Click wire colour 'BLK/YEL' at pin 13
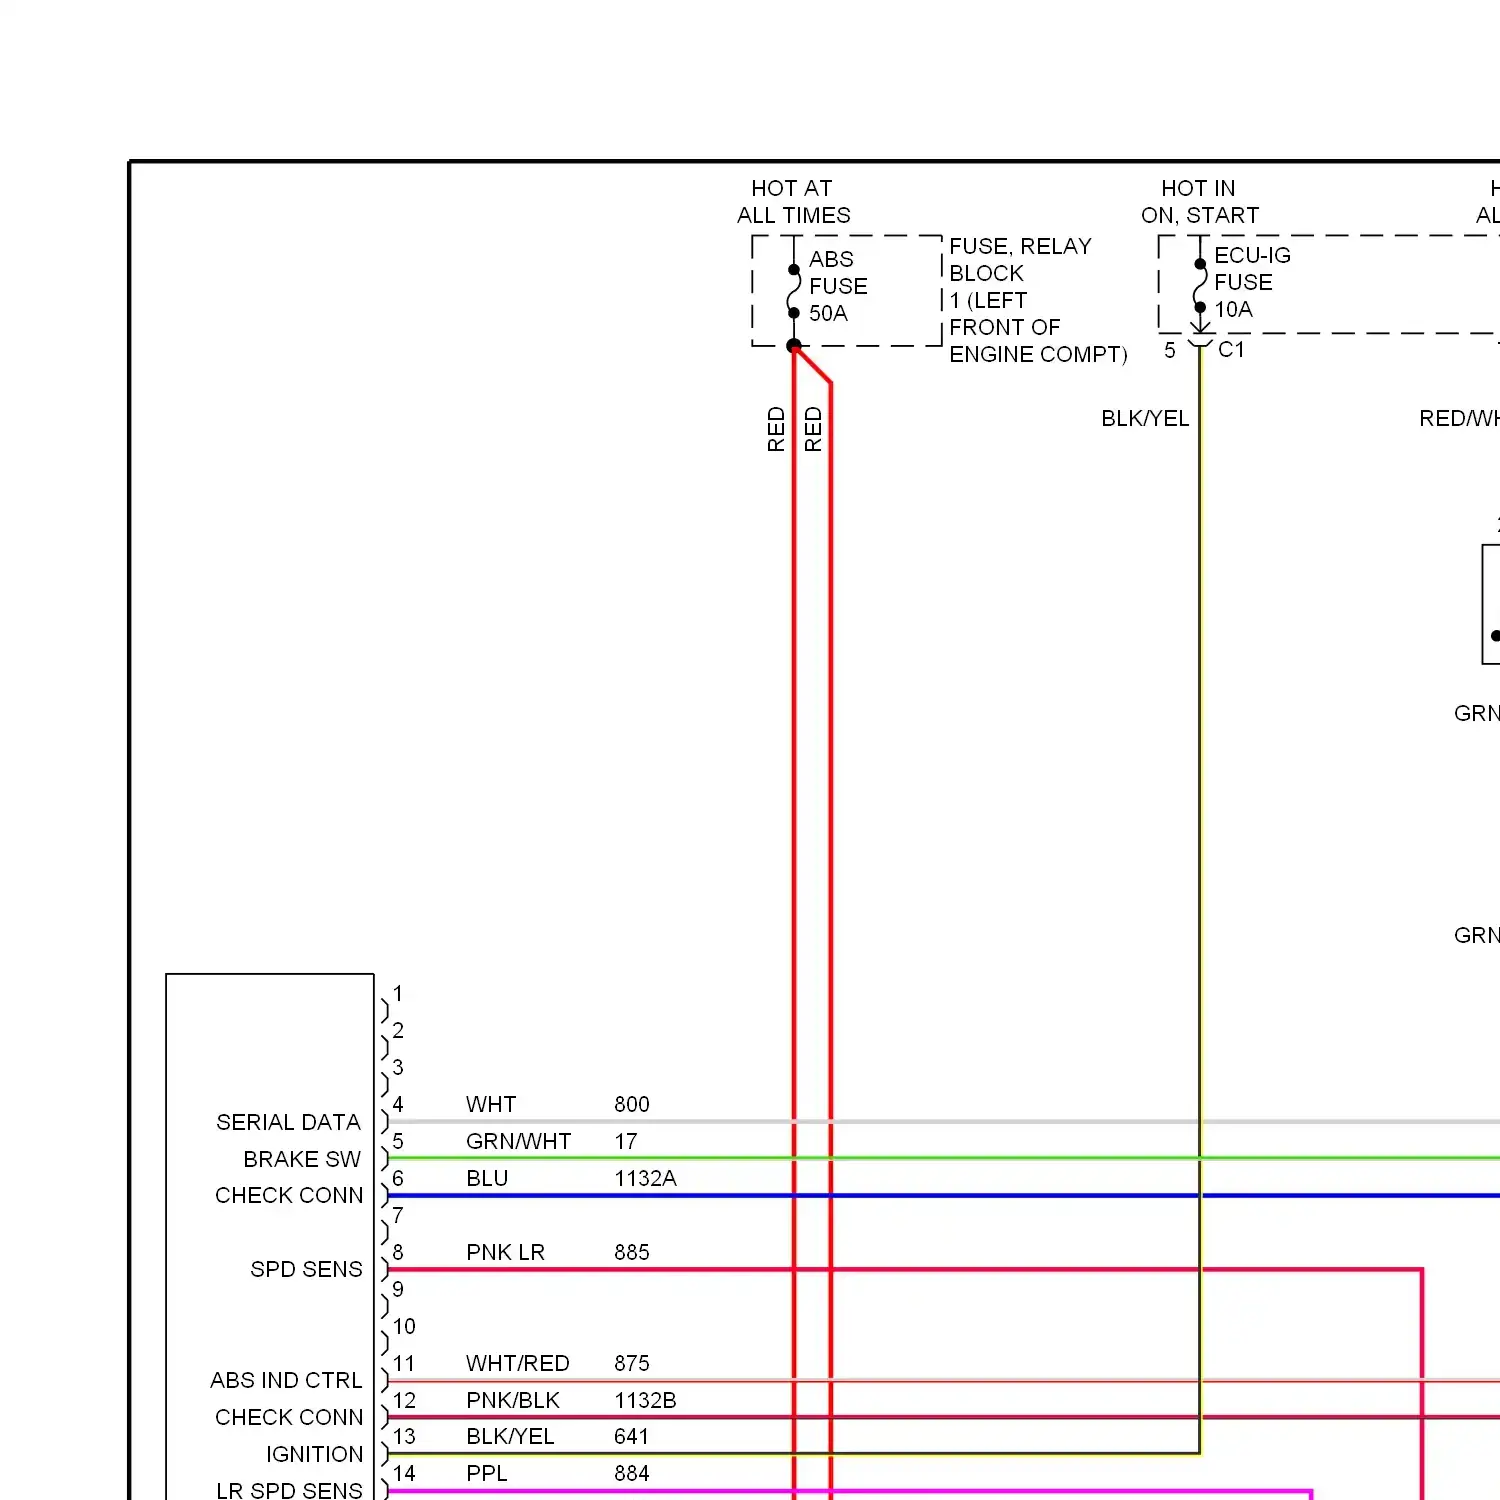This screenshot has height=1500, width=1500. click(510, 1436)
